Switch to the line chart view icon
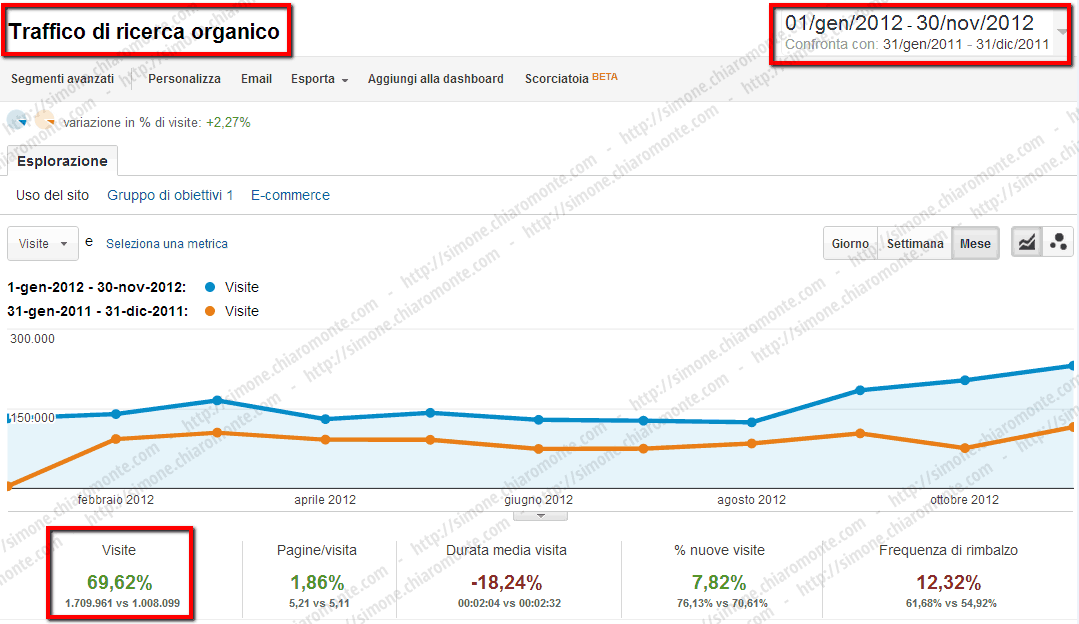Viewport: 1079px width, 624px height. click(1027, 243)
